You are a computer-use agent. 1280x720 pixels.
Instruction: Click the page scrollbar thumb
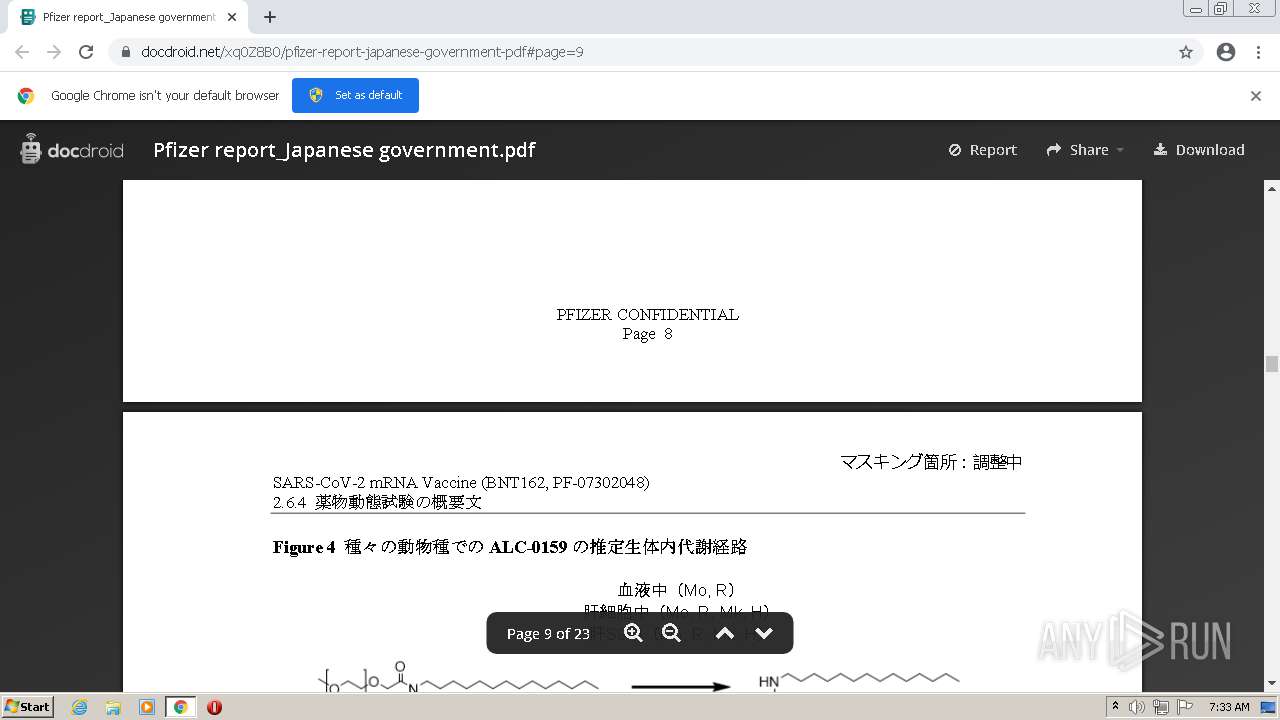coord(1272,364)
